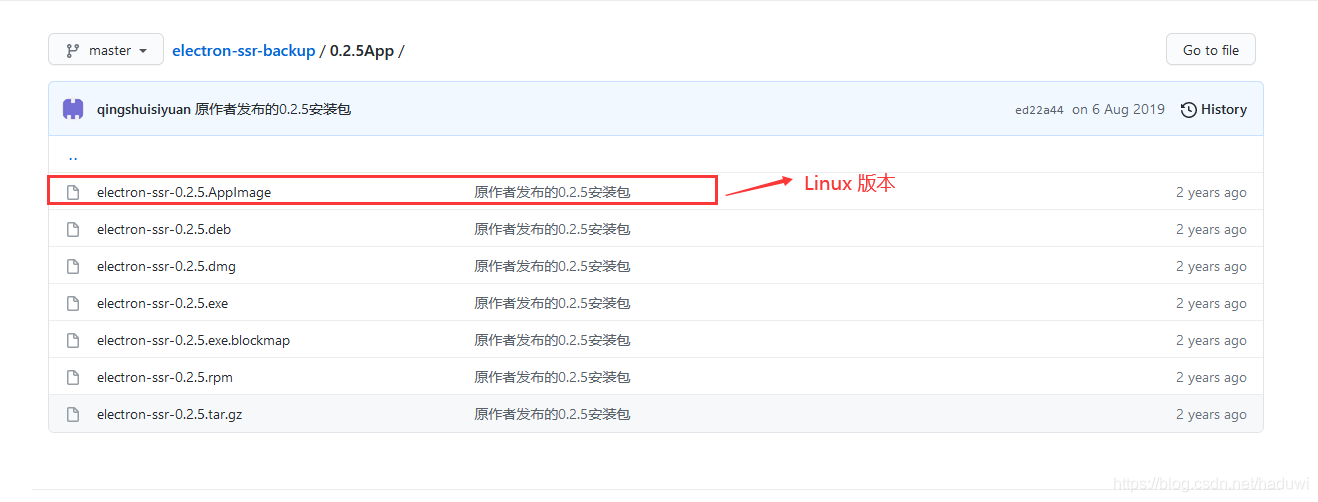Screen dimensions: 1318x502
Task: Open electron-ssr-0.2.5.rpm file
Action: pos(165,377)
